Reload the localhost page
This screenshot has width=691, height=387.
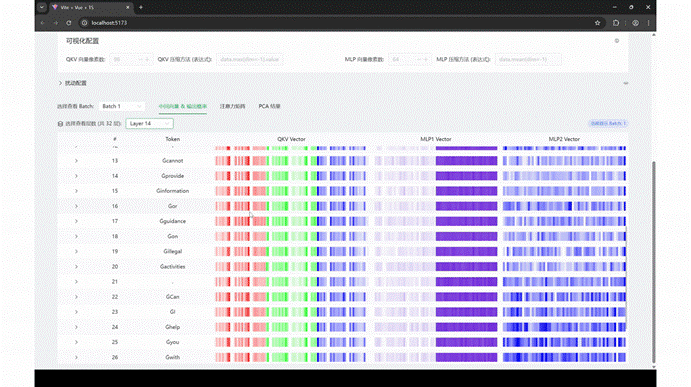pos(69,23)
